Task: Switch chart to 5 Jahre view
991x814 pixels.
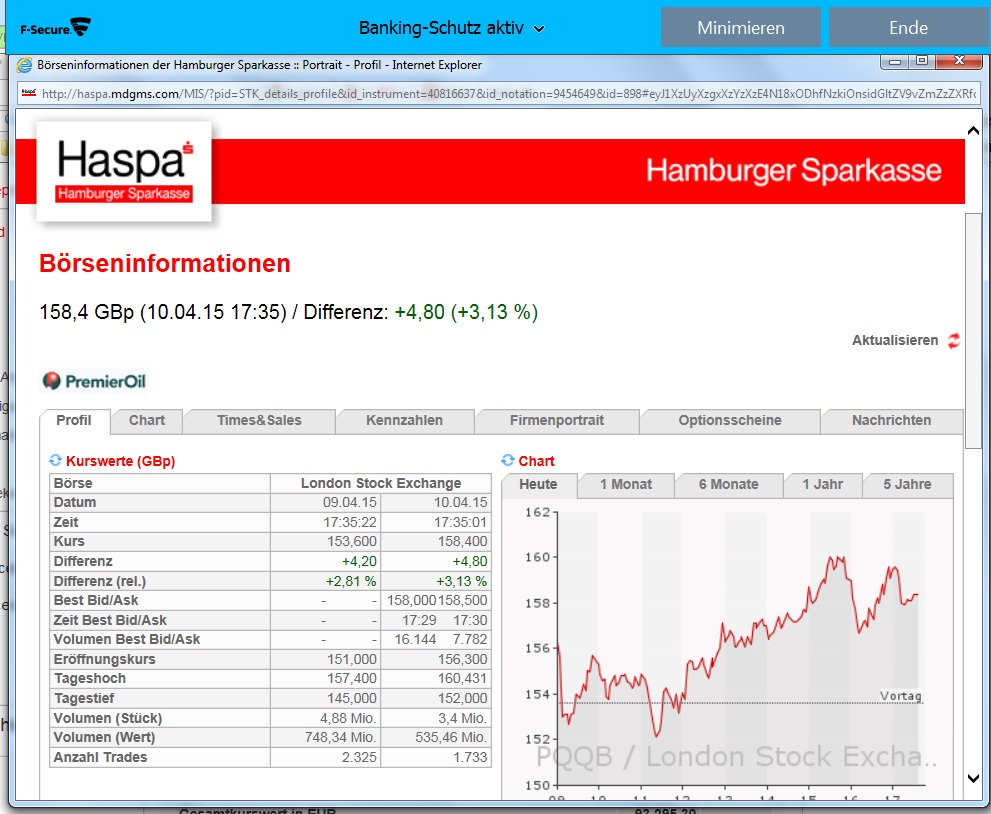Action: pyautogui.click(x=907, y=485)
